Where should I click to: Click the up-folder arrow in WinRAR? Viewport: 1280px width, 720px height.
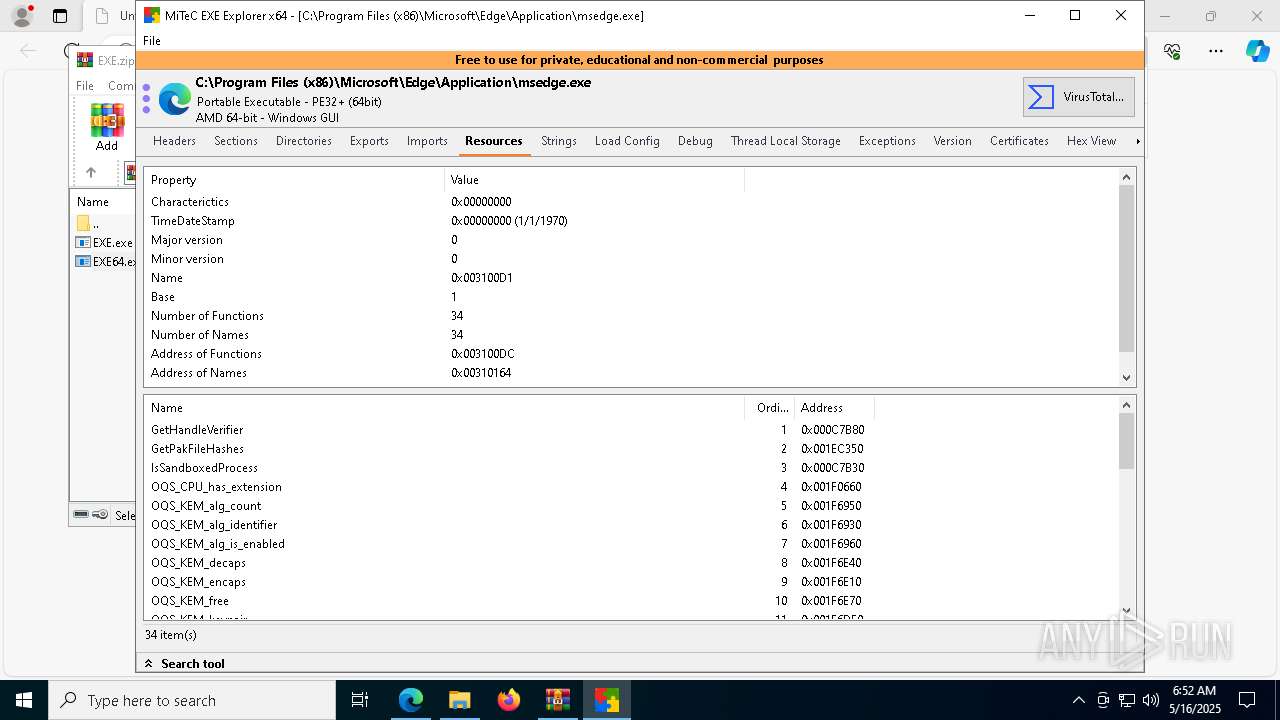90,172
